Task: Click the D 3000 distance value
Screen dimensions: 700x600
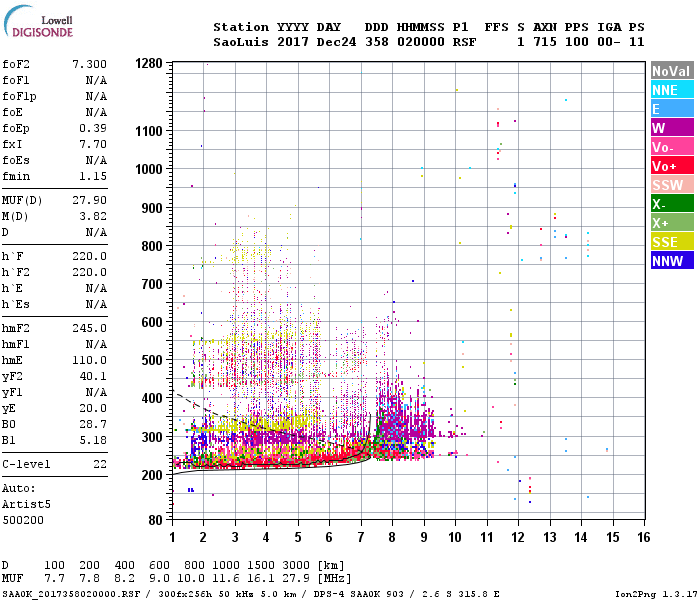Action: 296,566
